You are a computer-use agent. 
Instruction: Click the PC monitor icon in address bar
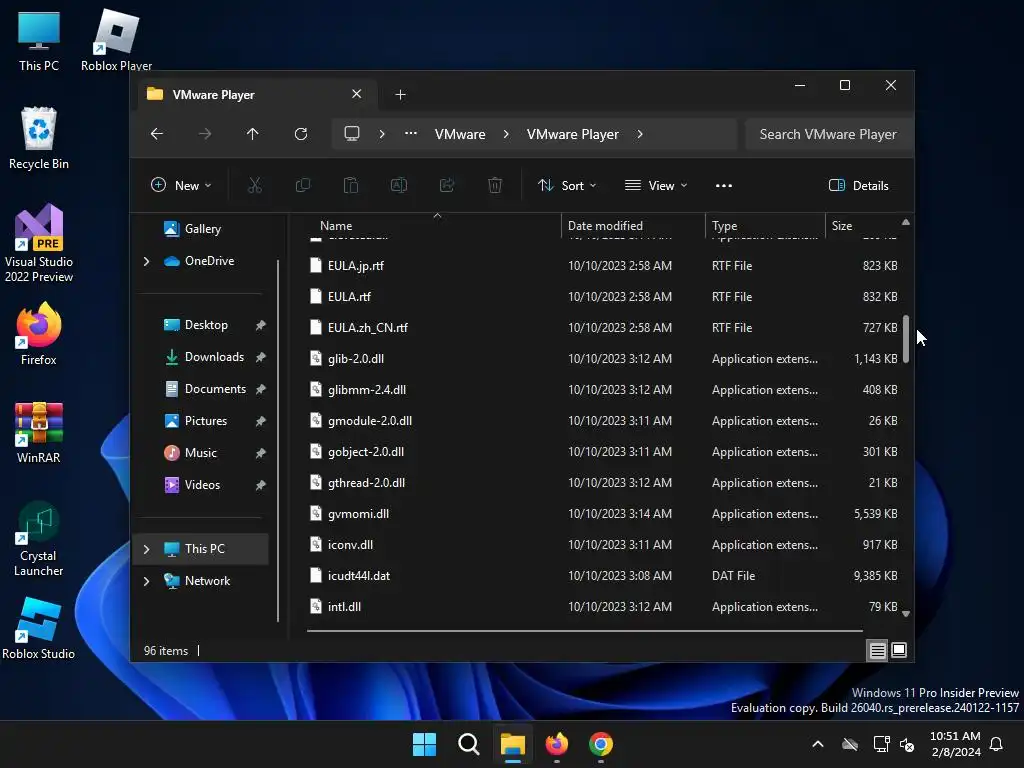[352, 134]
